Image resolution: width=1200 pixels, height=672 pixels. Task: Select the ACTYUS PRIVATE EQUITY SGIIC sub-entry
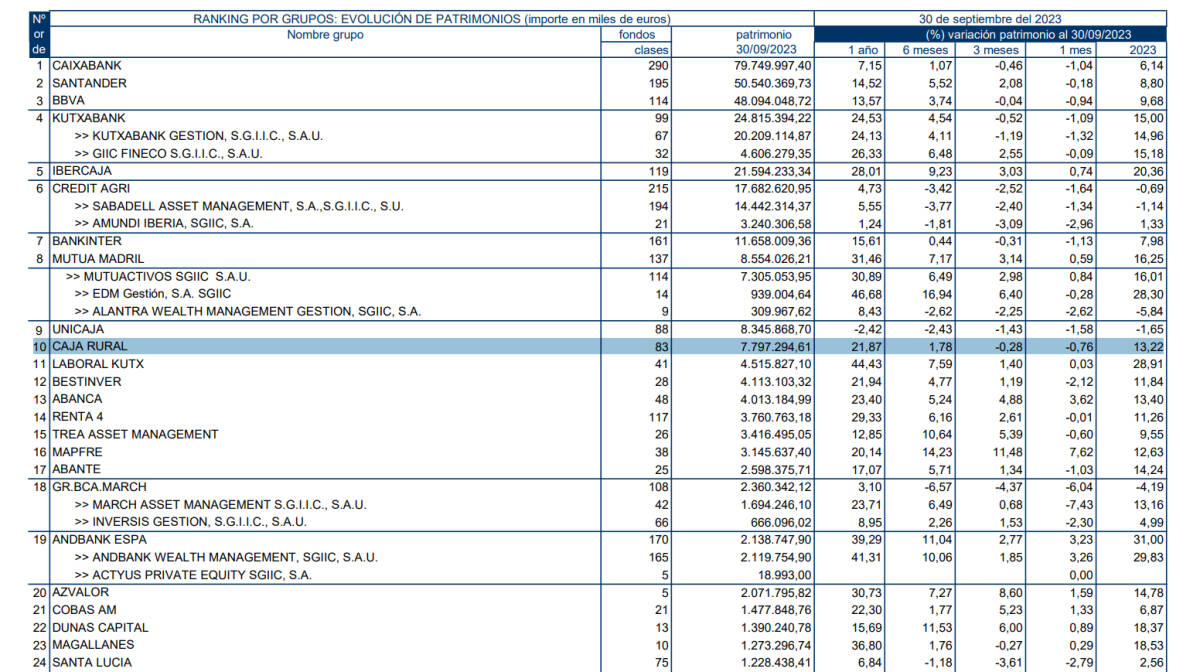194,575
